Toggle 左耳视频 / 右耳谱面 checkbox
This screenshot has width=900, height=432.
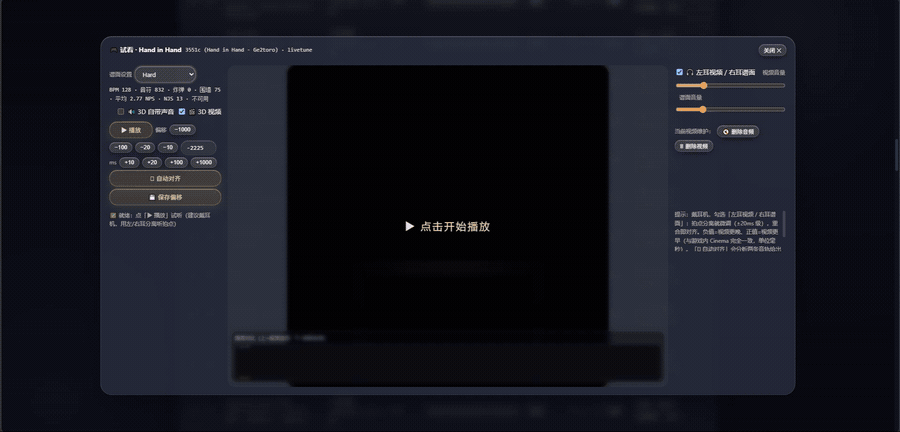coord(680,72)
